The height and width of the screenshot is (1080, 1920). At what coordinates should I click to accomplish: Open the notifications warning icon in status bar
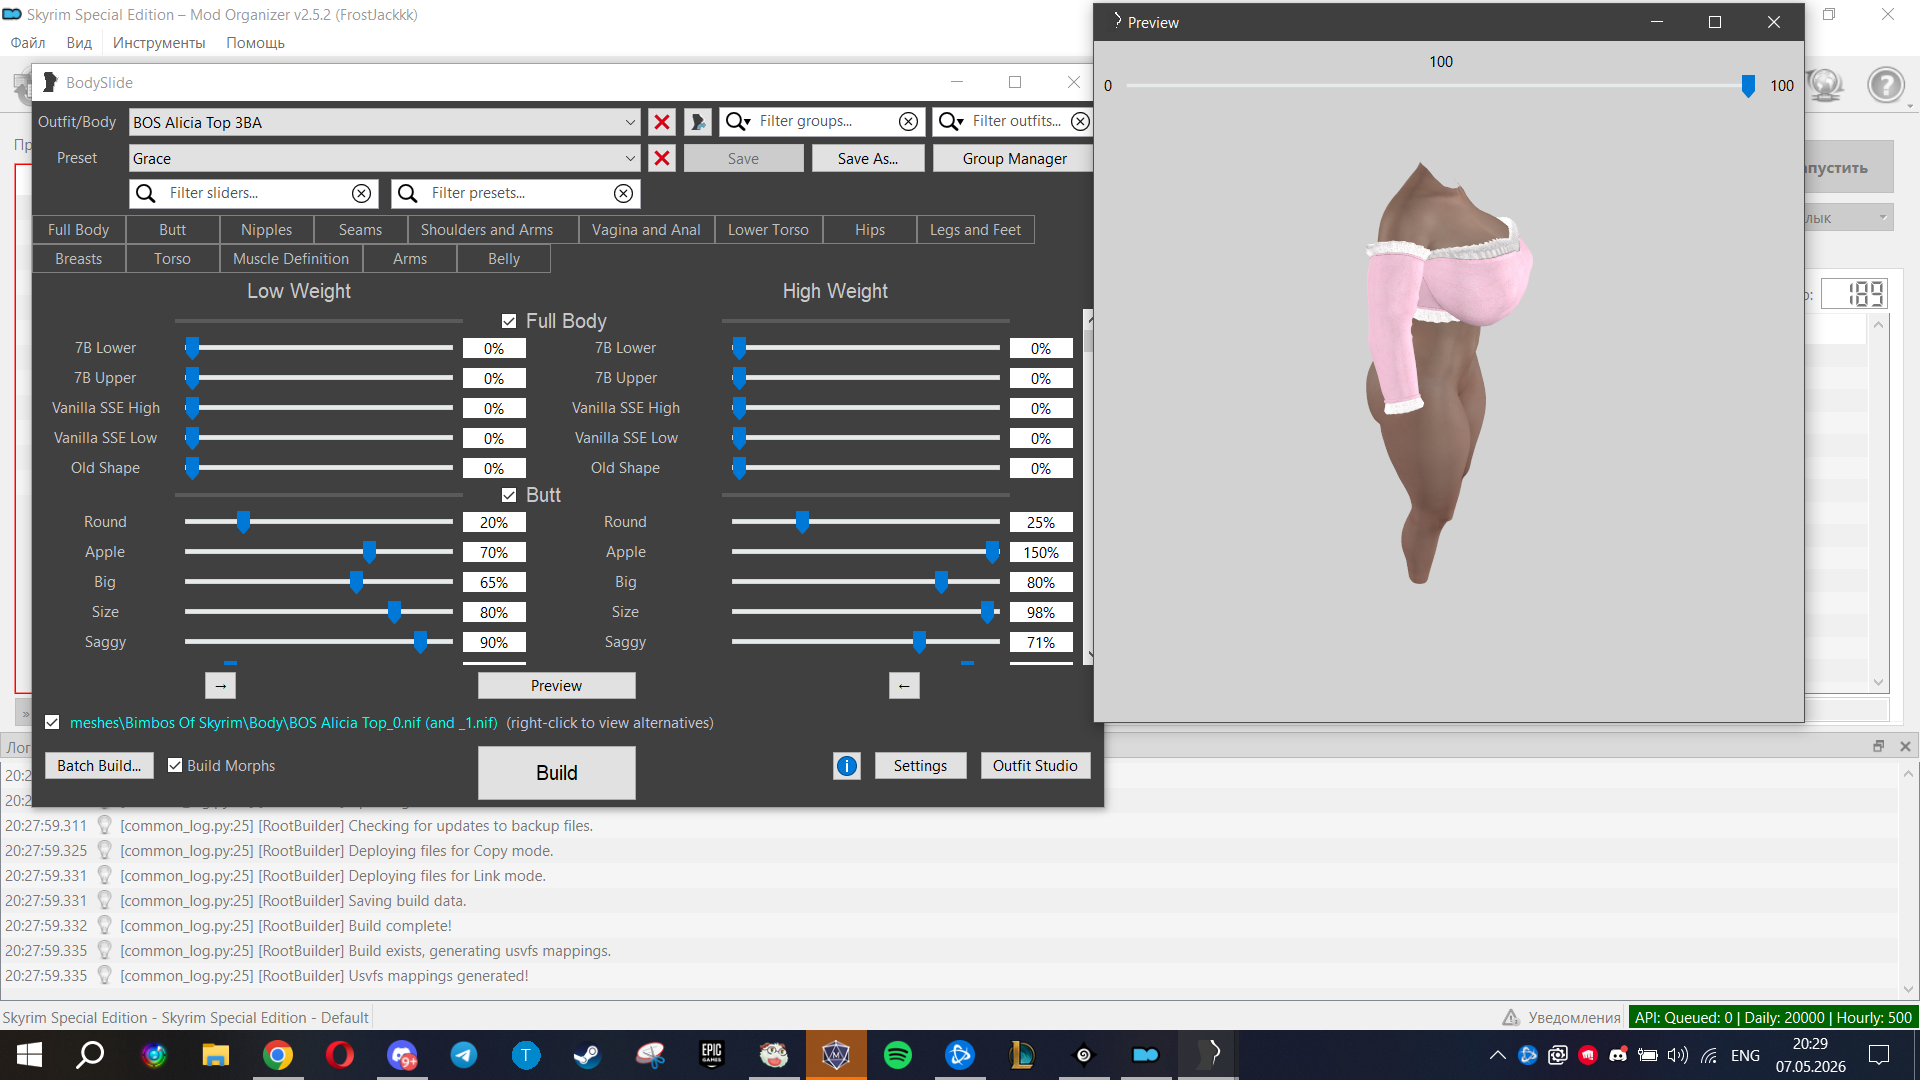point(1511,1017)
